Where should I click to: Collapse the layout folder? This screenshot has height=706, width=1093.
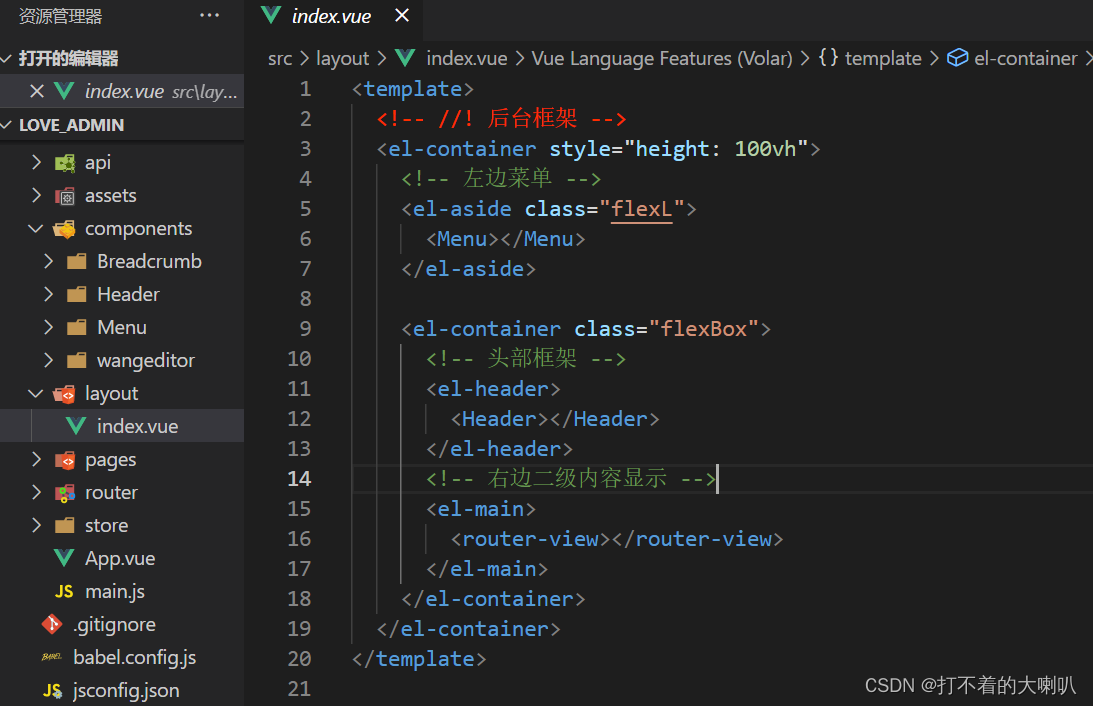click(x=35, y=393)
